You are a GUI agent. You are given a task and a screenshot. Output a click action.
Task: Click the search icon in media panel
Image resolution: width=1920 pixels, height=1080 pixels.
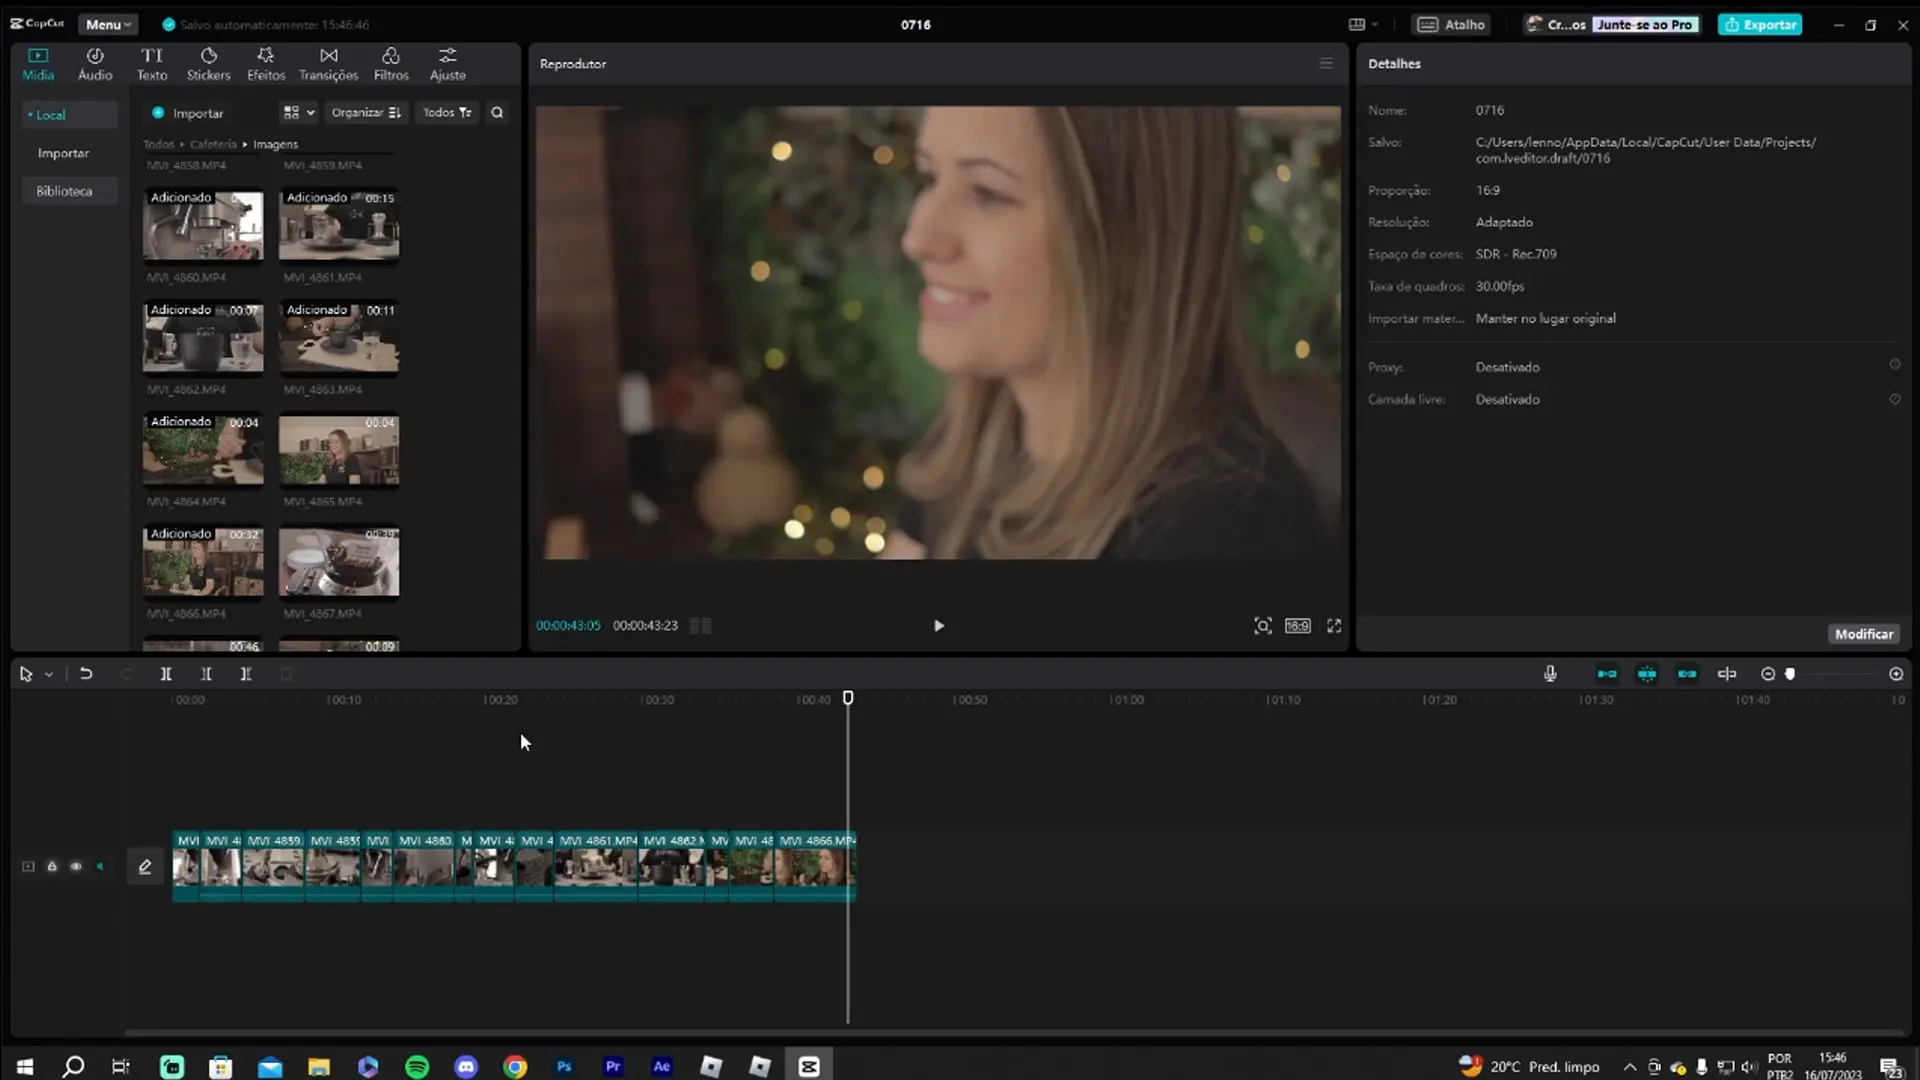pyautogui.click(x=497, y=113)
